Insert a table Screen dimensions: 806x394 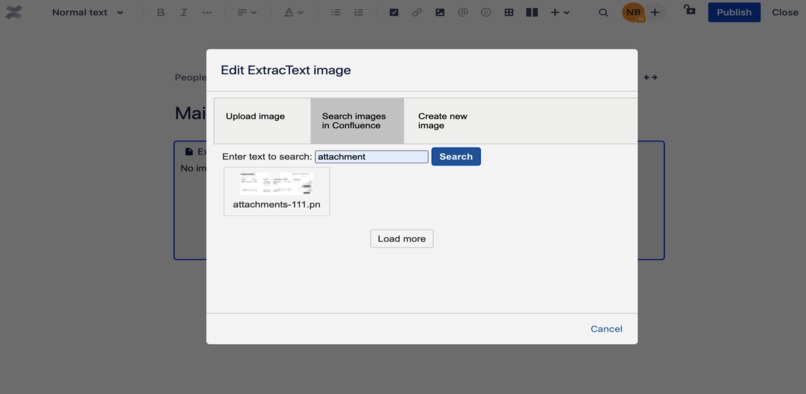pyautogui.click(x=509, y=12)
